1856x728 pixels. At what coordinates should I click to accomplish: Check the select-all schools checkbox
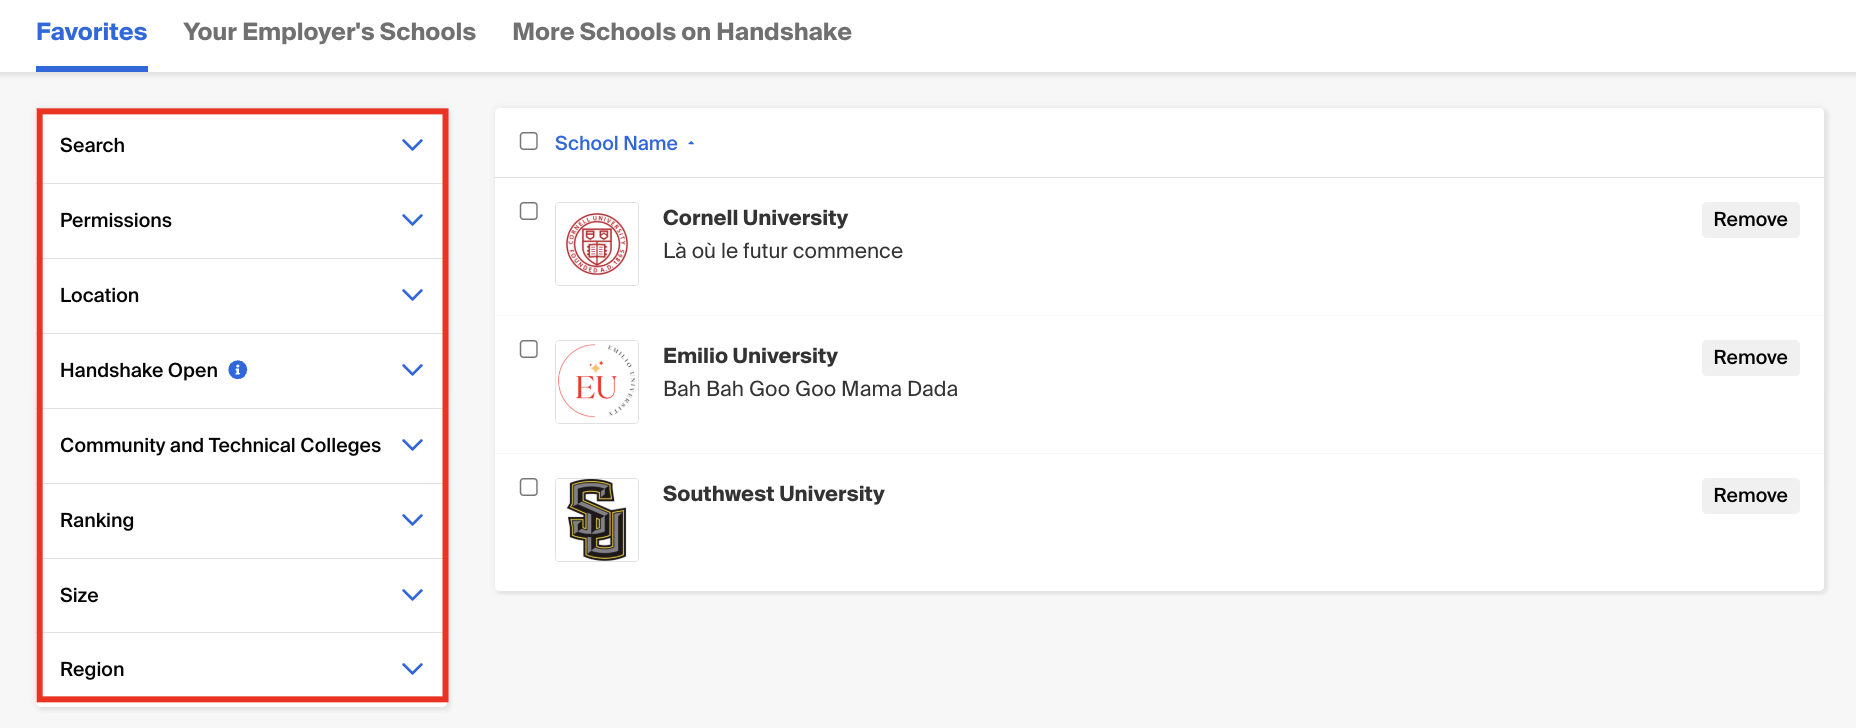pos(529,141)
